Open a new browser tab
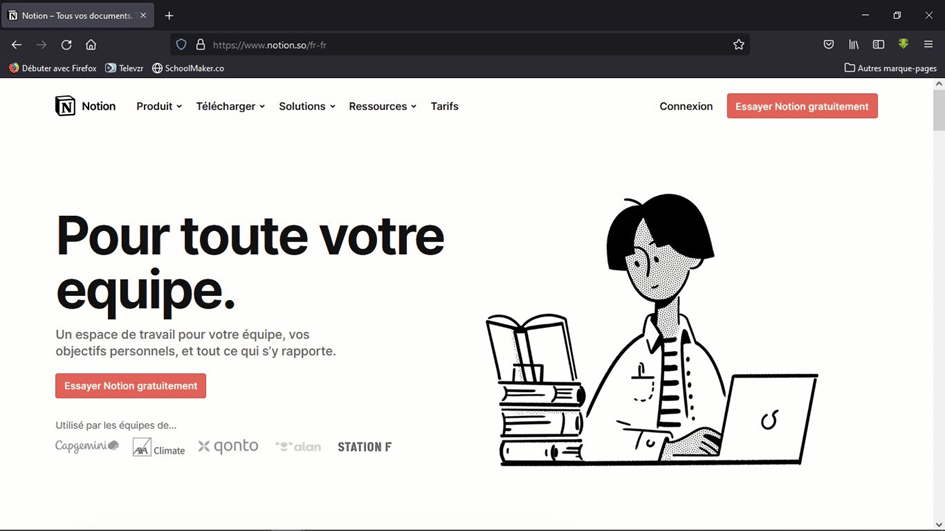Viewport: 945px width, 531px height. [x=169, y=16]
